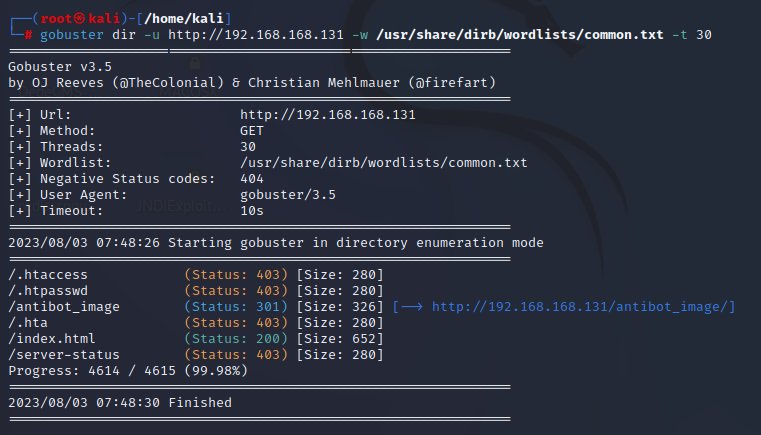Click Status: 200 on the index.html row
The height and width of the screenshot is (435, 761).
pyautogui.click(x=236, y=339)
